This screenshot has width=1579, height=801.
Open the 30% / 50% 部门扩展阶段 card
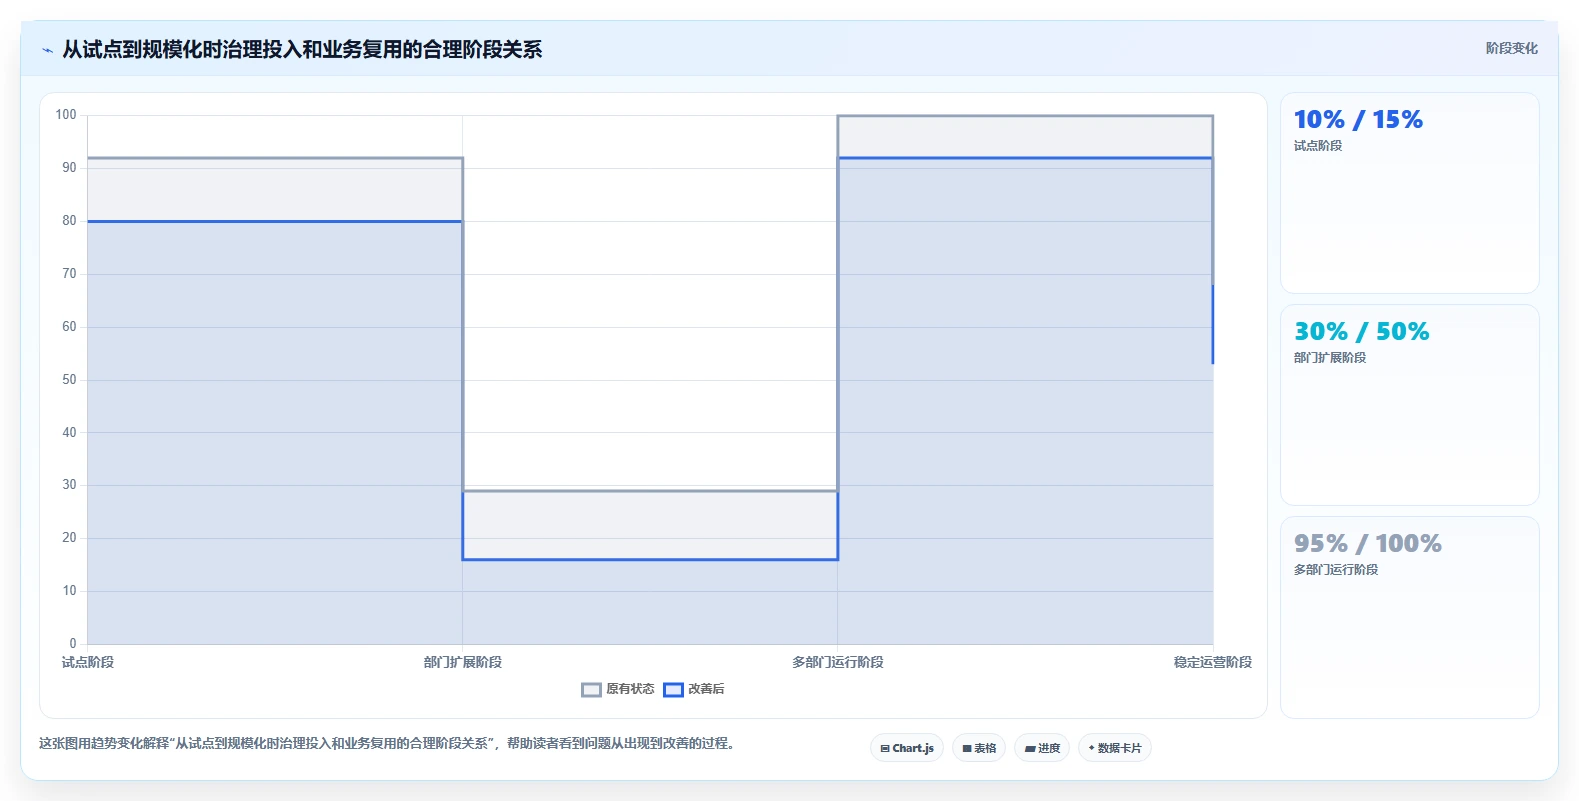(x=1409, y=405)
